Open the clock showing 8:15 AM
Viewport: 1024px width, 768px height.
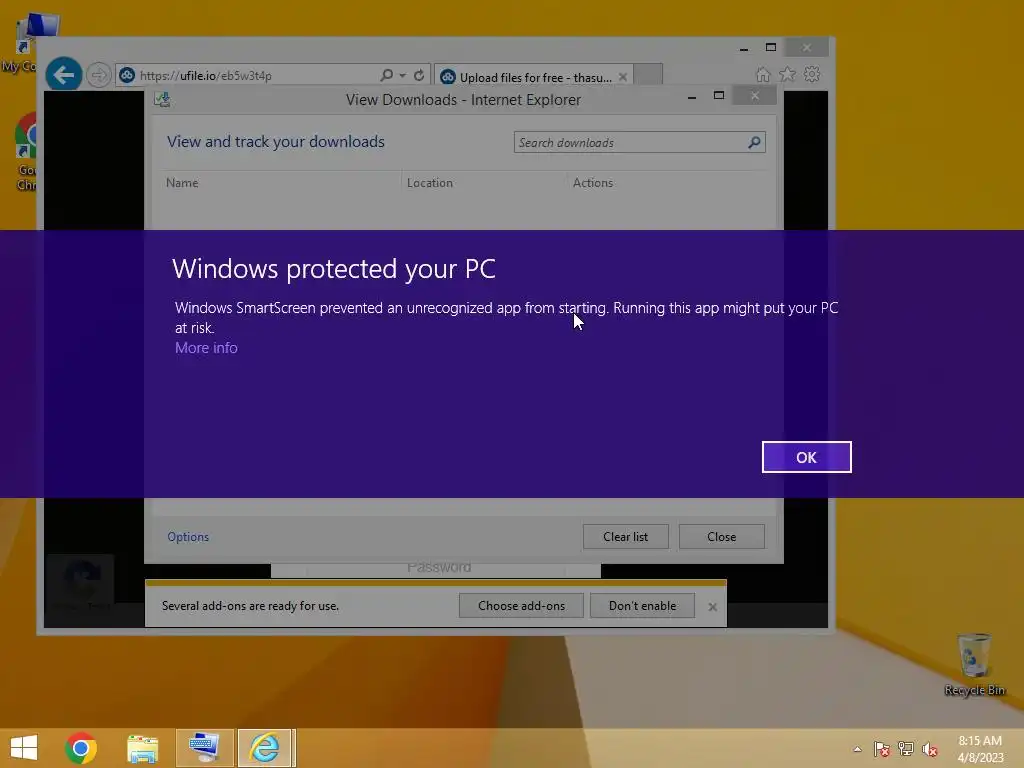coord(980,748)
